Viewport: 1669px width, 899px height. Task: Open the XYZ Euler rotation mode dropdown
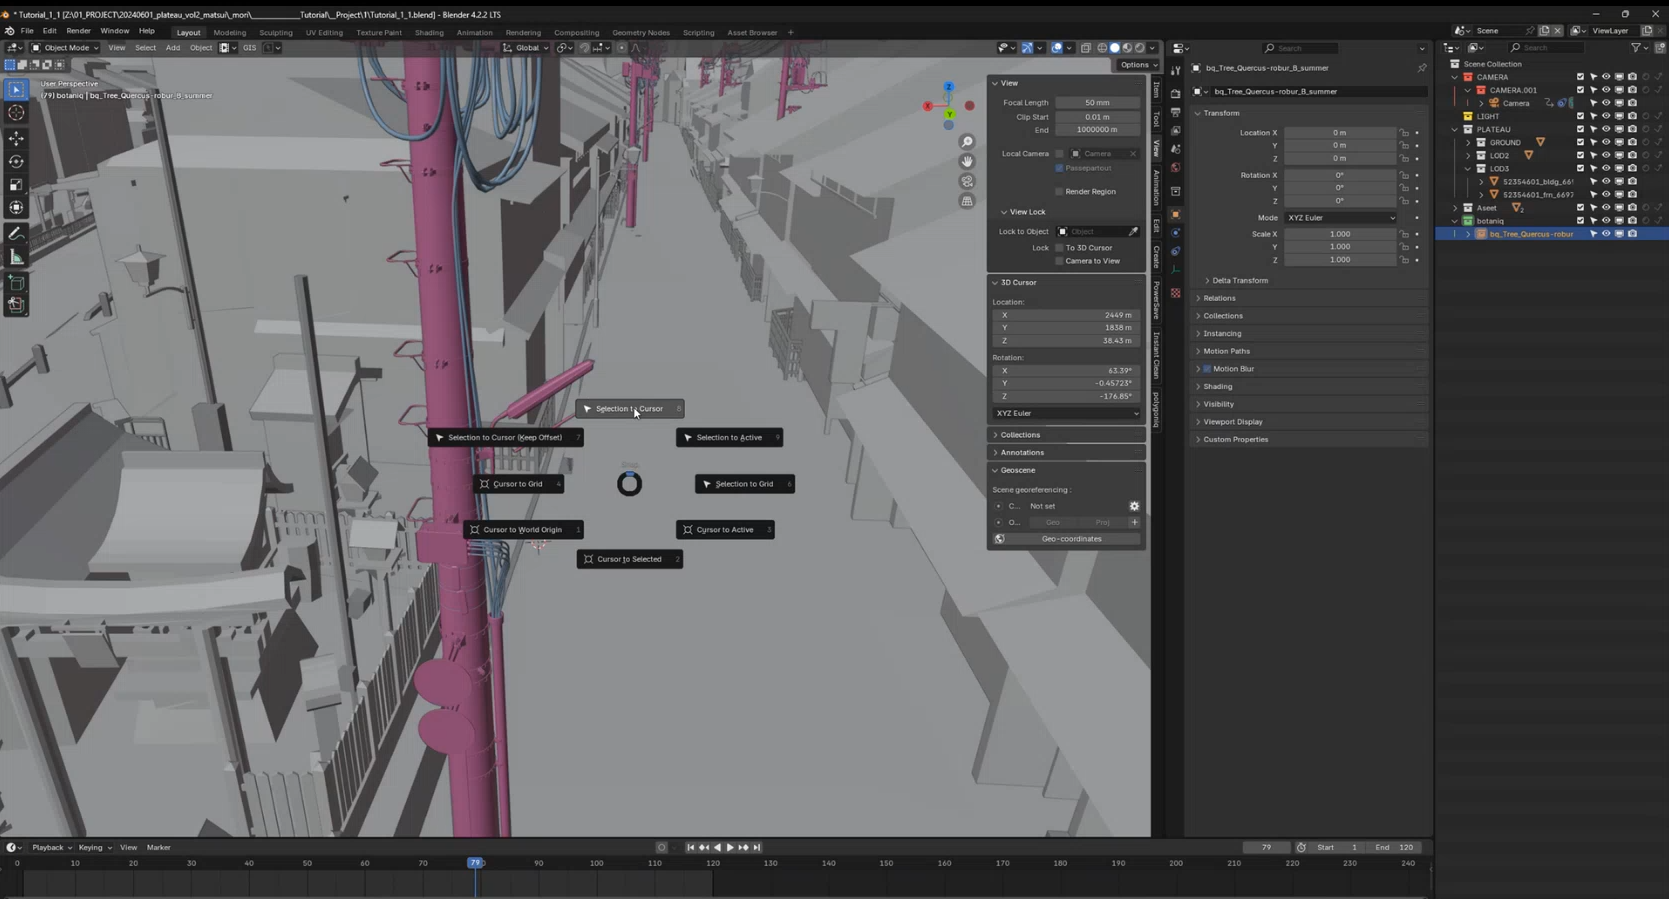click(x=1340, y=218)
